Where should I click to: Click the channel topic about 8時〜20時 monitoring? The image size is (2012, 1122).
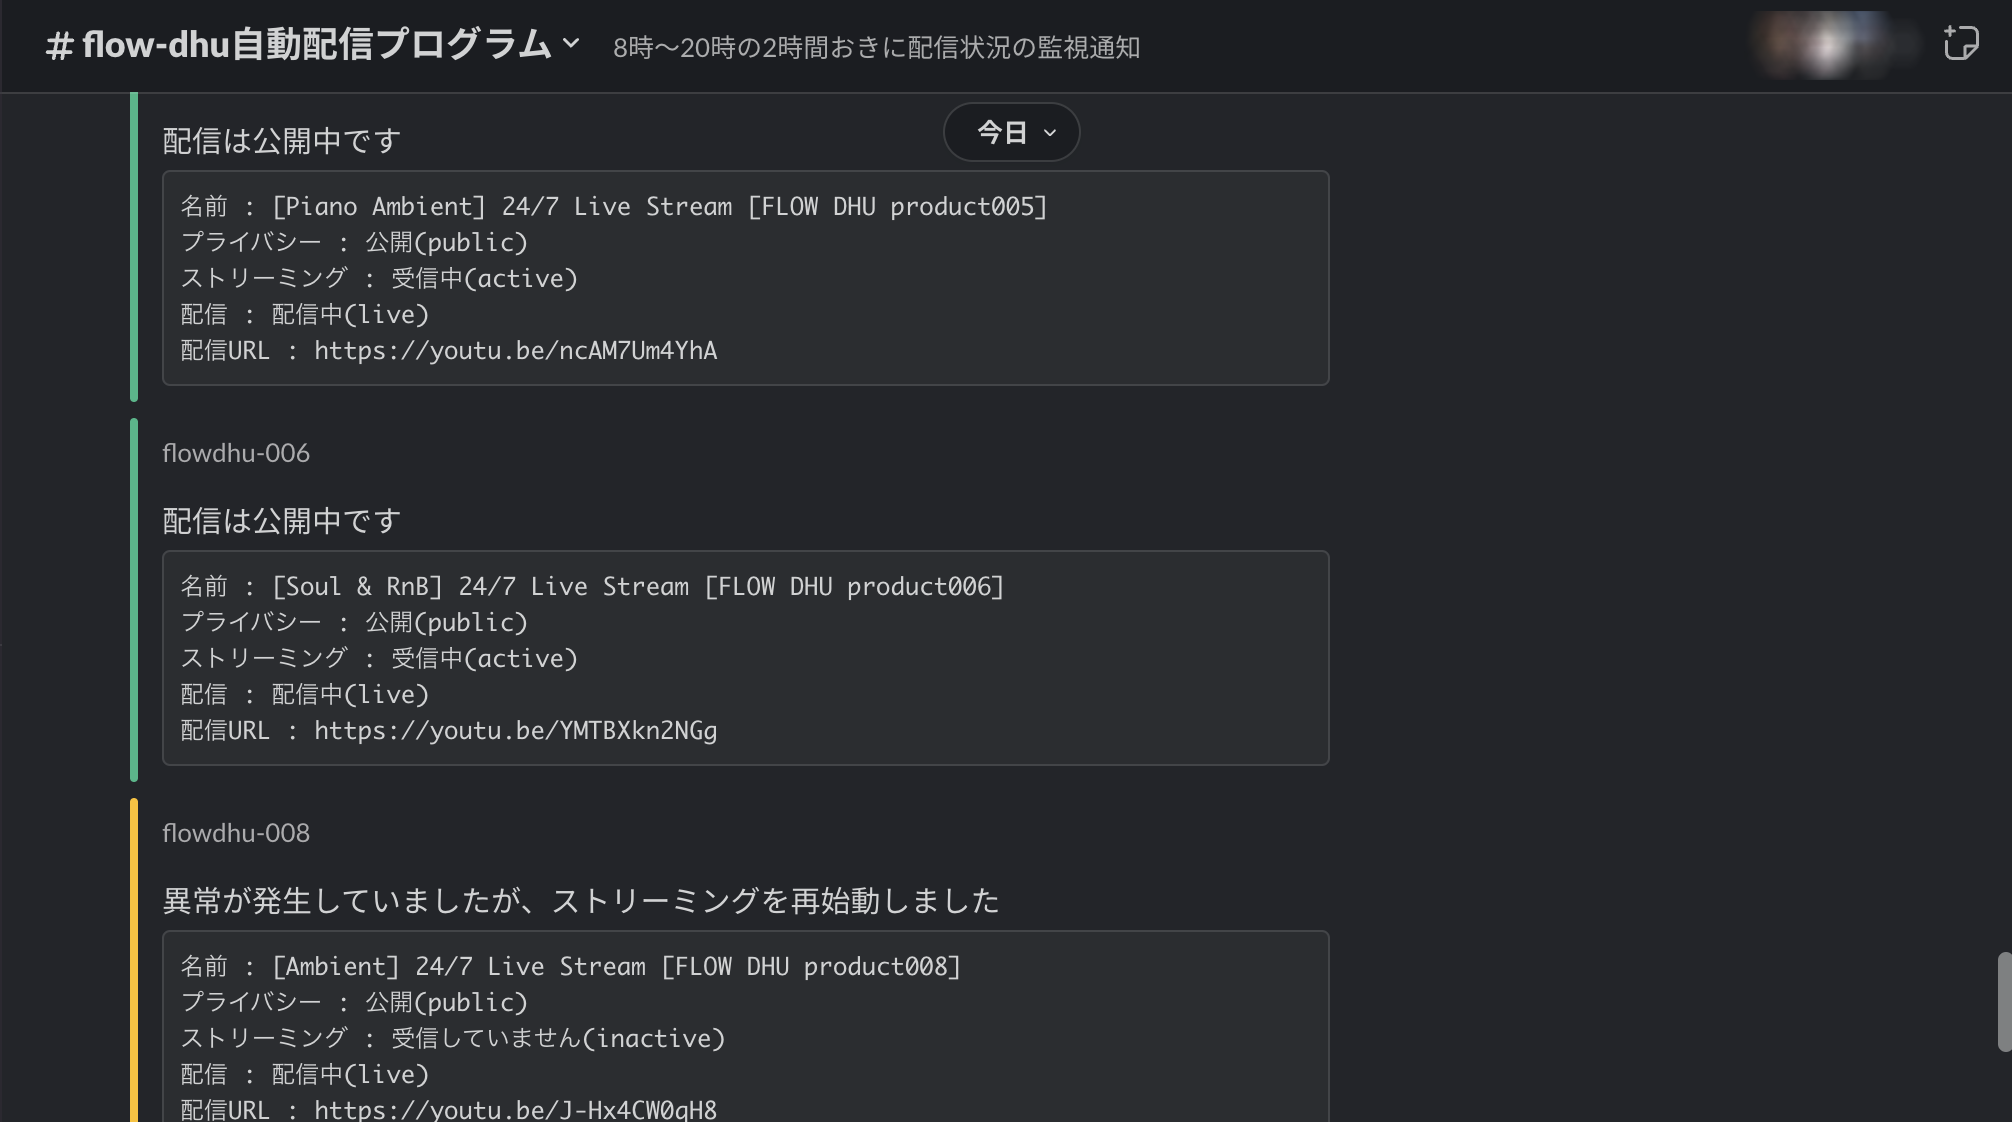pyautogui.click(x=876, y=47)
